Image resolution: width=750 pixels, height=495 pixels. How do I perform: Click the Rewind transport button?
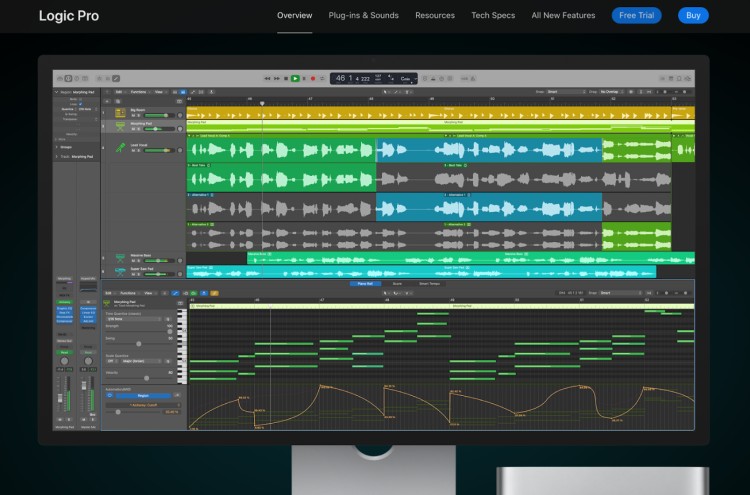(267, 78)
